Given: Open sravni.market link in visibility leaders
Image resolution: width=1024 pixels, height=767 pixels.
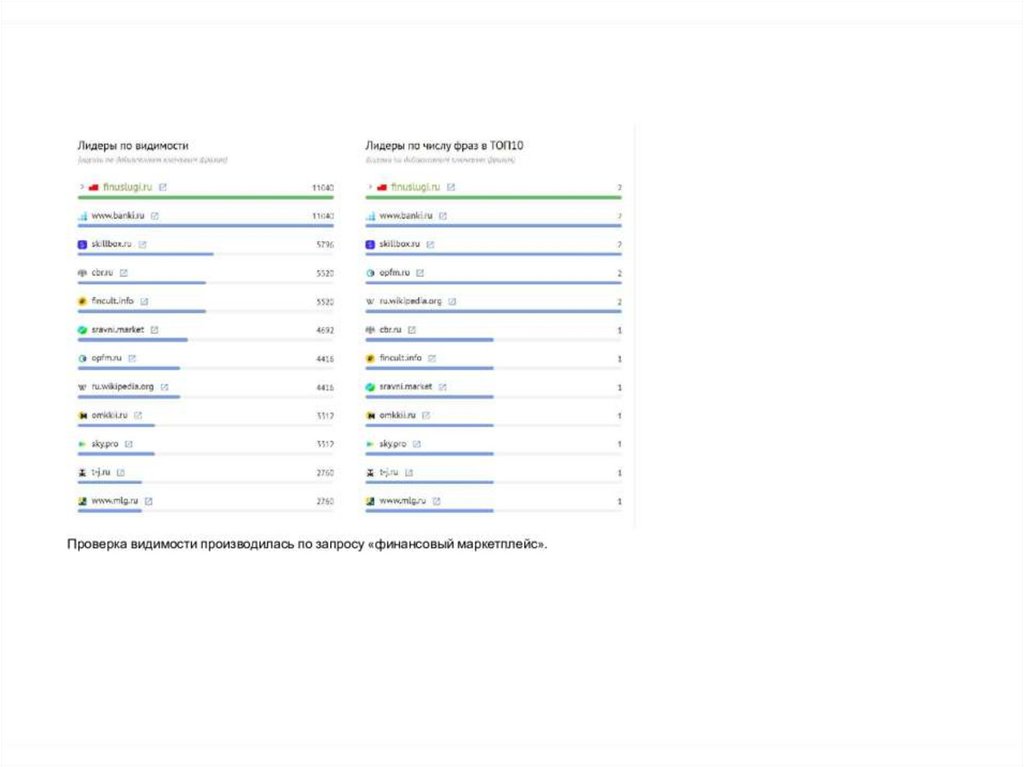Looking at the screenshot, I should [x=118, y=329].
